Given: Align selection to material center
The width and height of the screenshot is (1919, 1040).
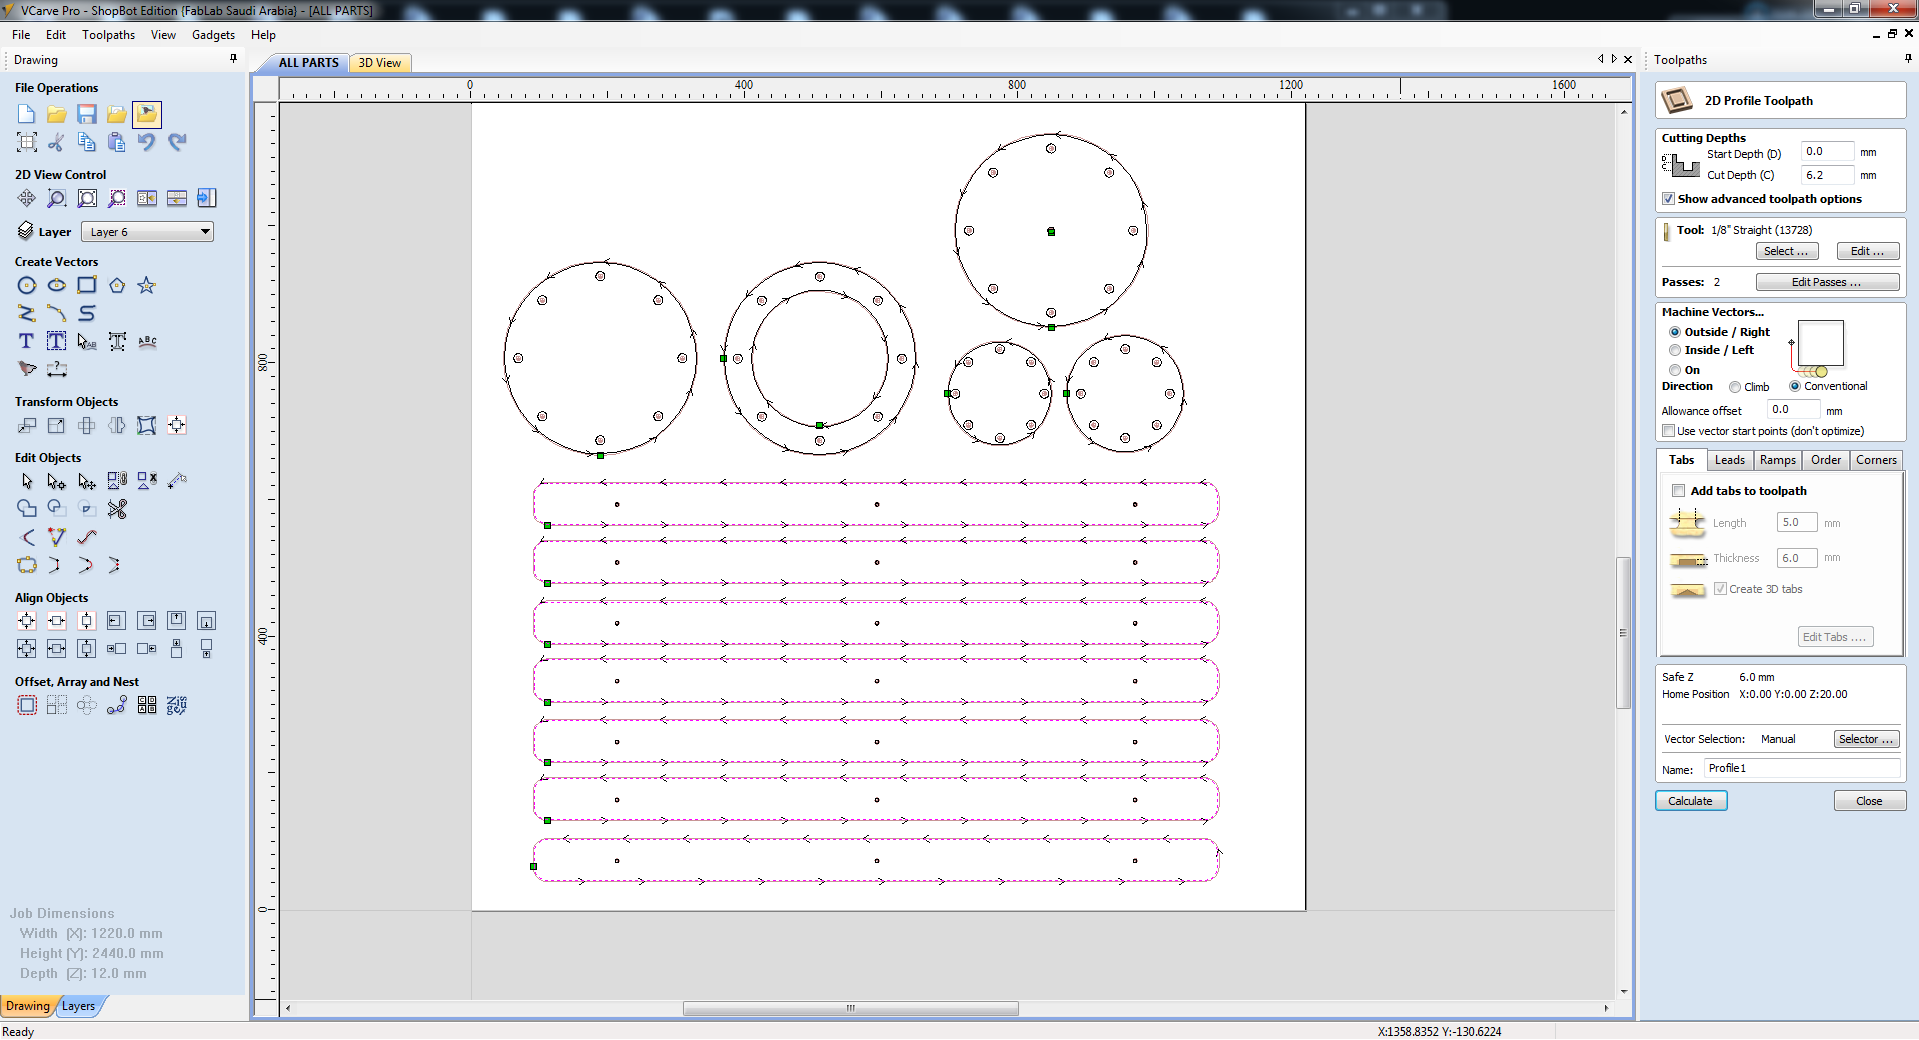Looking at the screenshot, I should coord(27,621).
